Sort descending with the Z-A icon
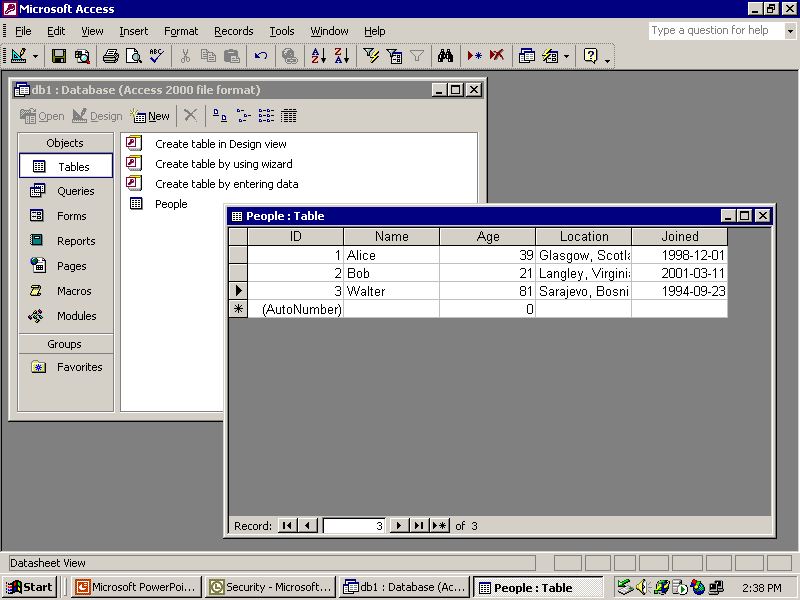Screen dimensions: 800x600 [342, 56]
